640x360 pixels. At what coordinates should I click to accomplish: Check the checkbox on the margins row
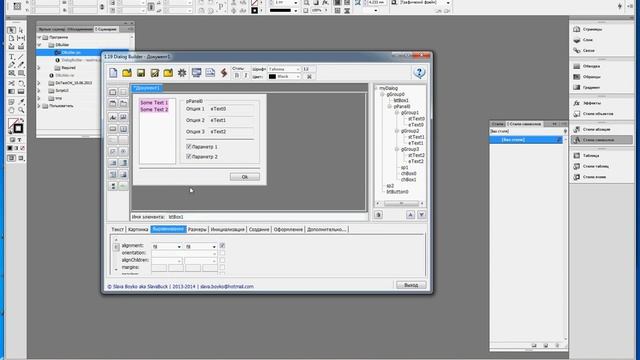[x=222, y=267]
